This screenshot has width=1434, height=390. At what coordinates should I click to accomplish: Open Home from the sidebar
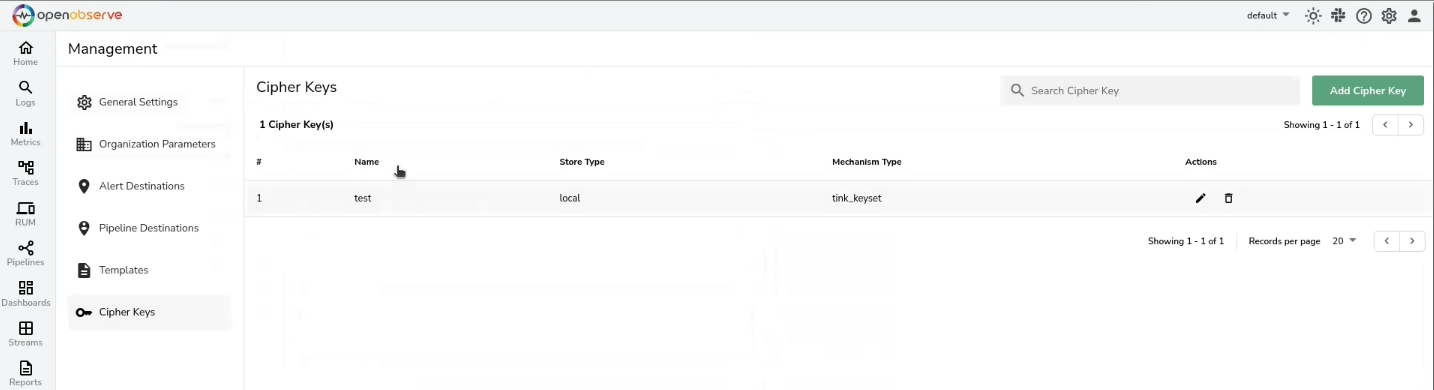pos(26,53)
